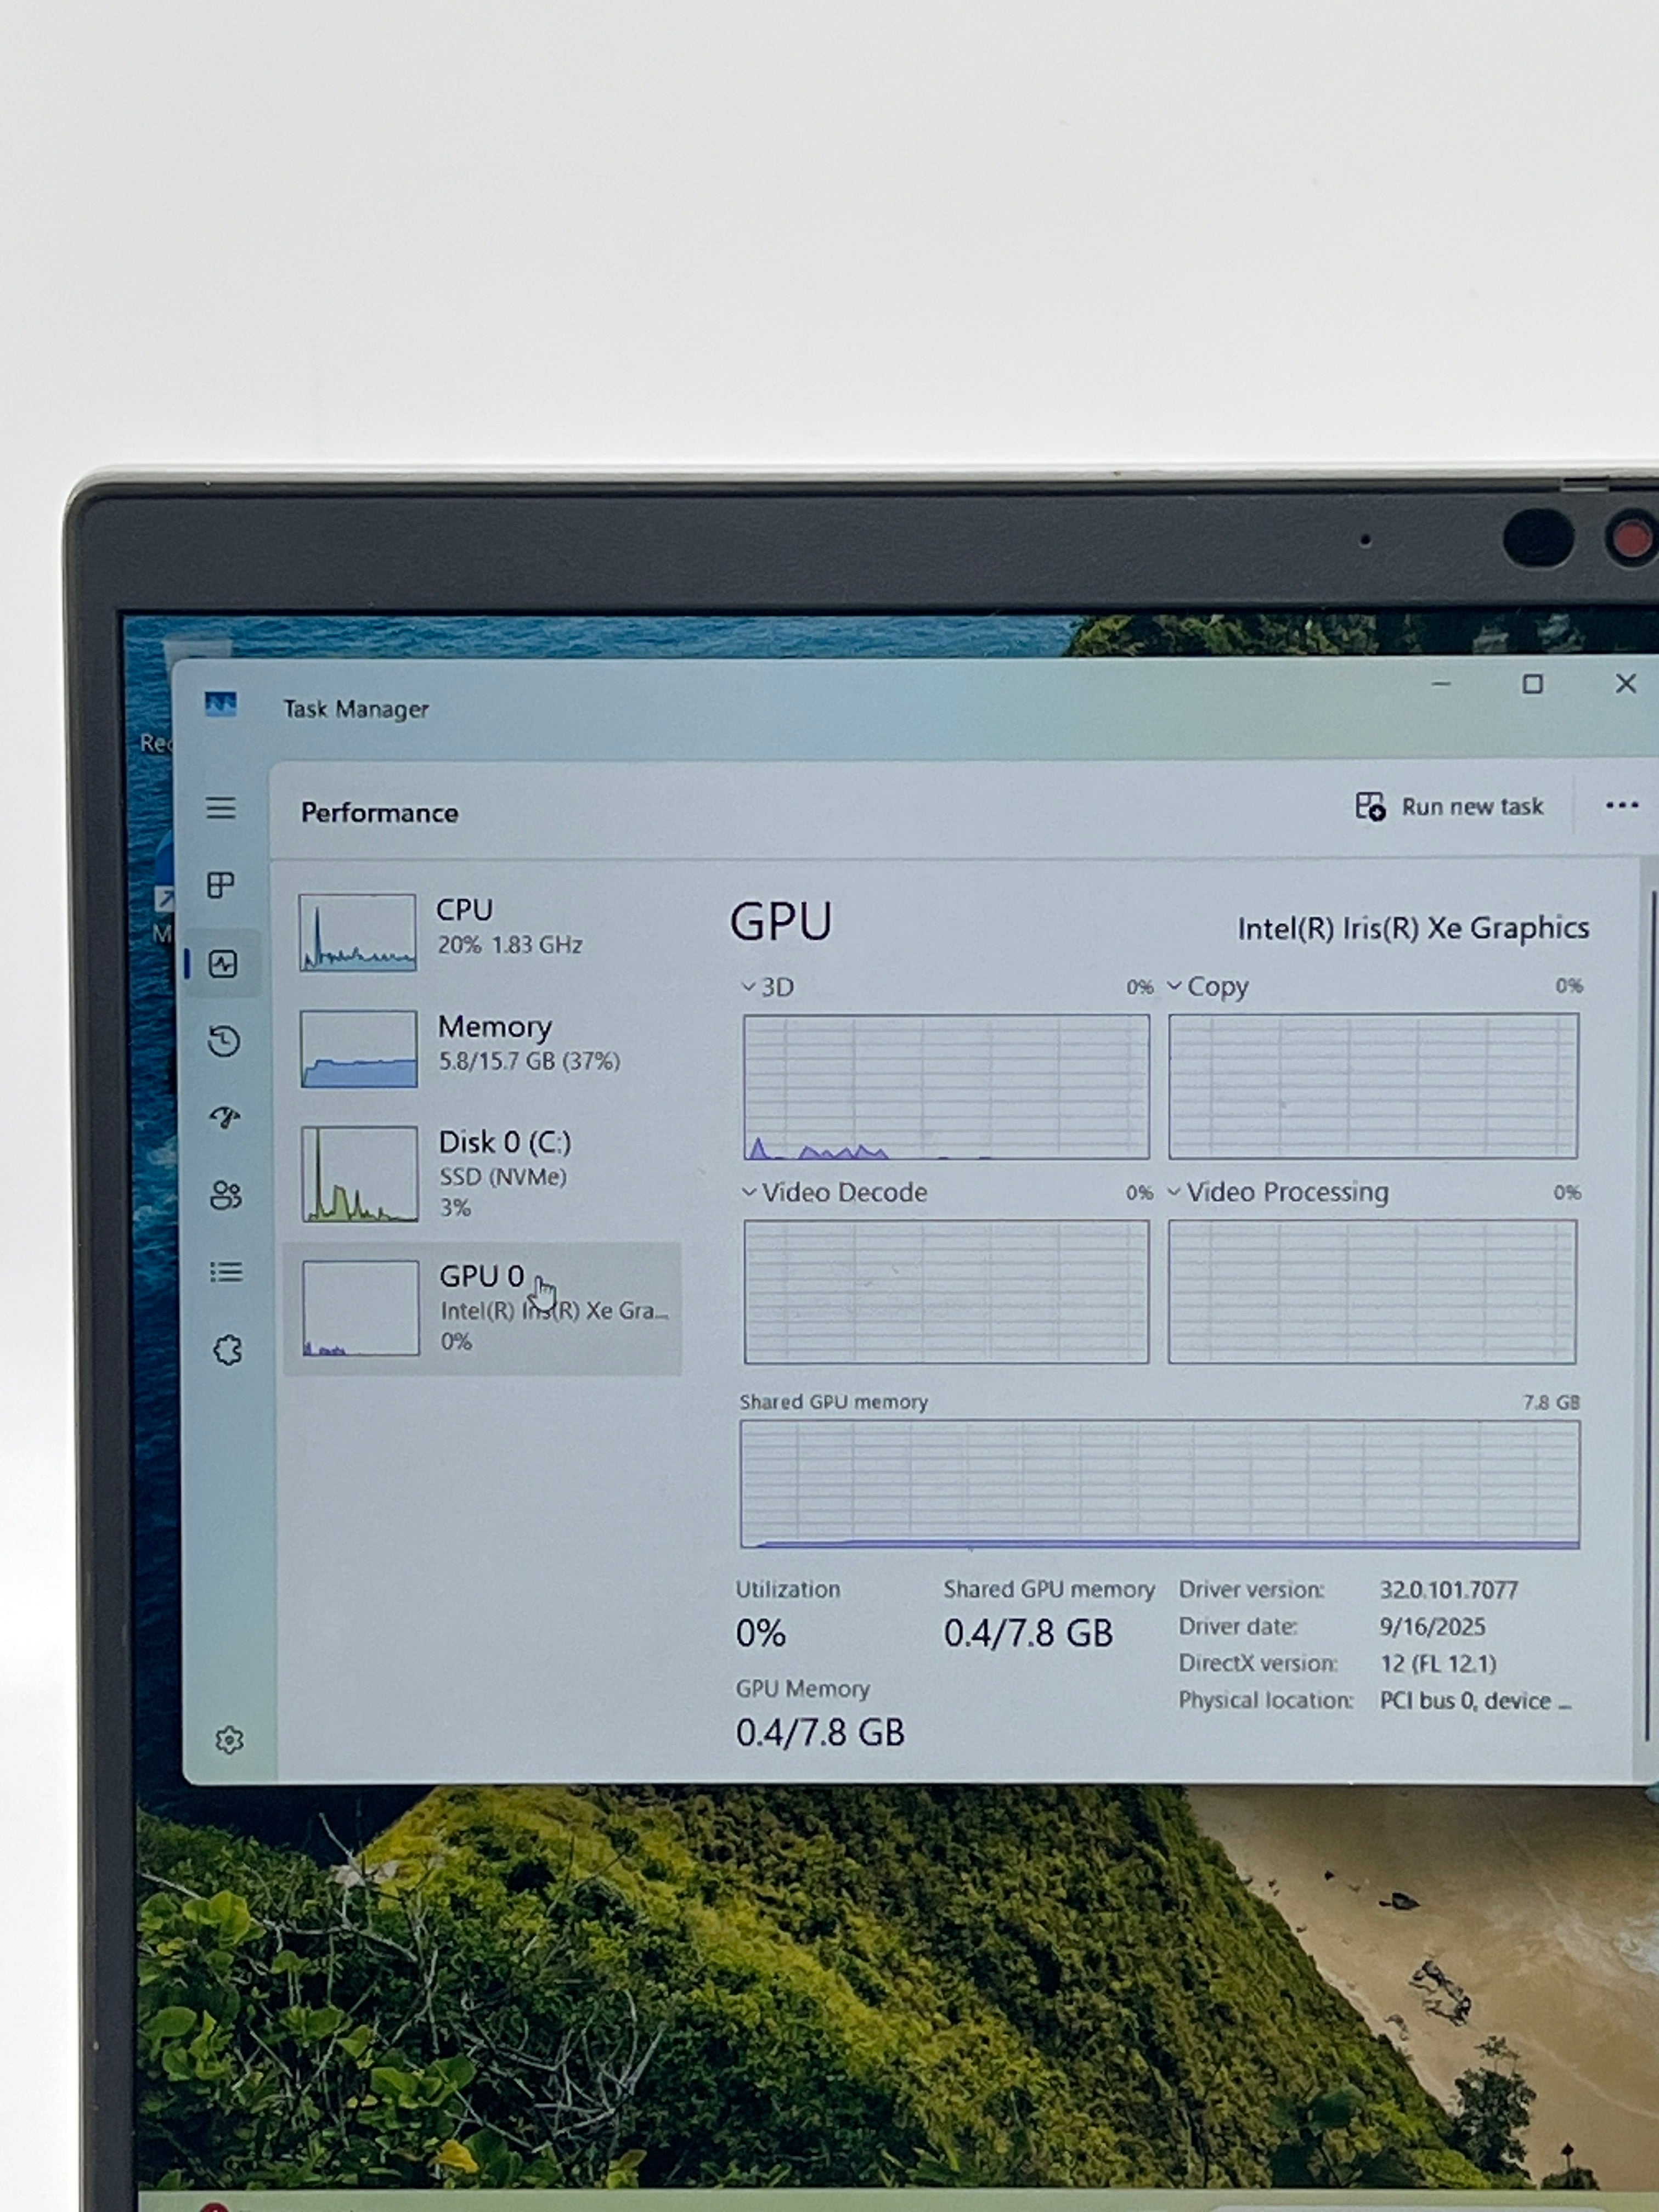
Task: Open the App history page icon
Action: pos(224,1042)
